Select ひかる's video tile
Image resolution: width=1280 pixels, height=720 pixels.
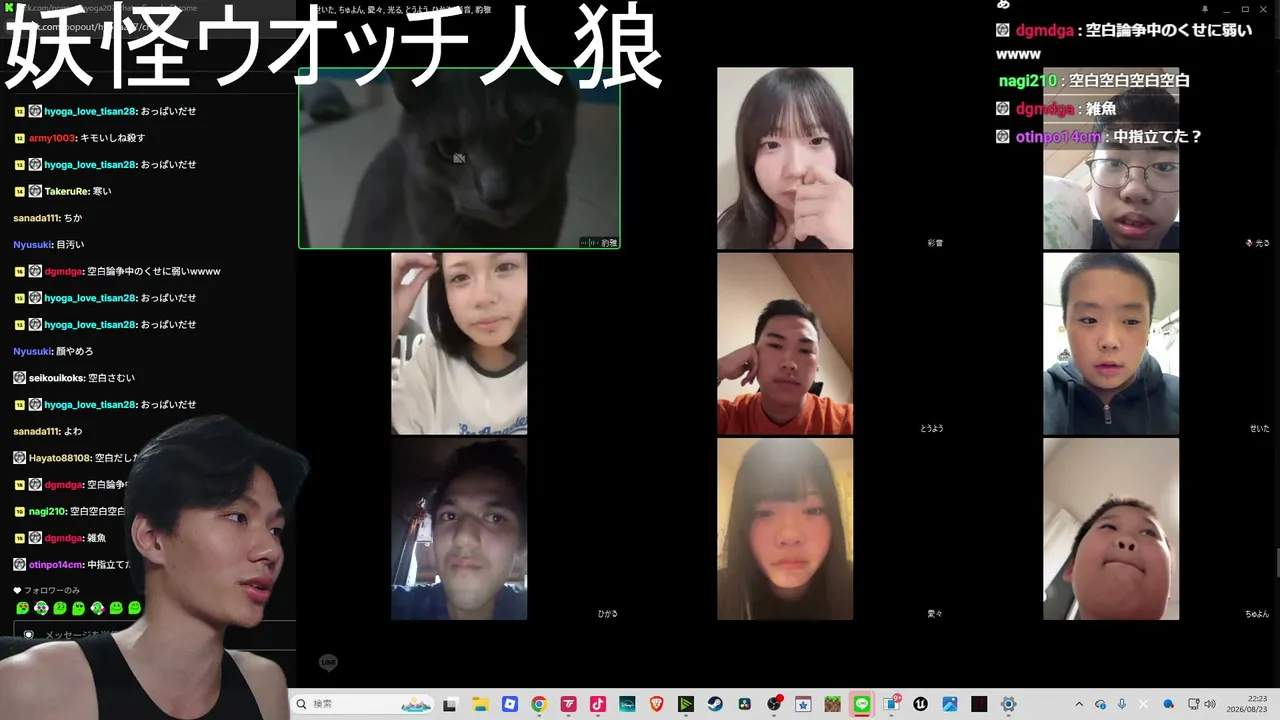[459, 528]
